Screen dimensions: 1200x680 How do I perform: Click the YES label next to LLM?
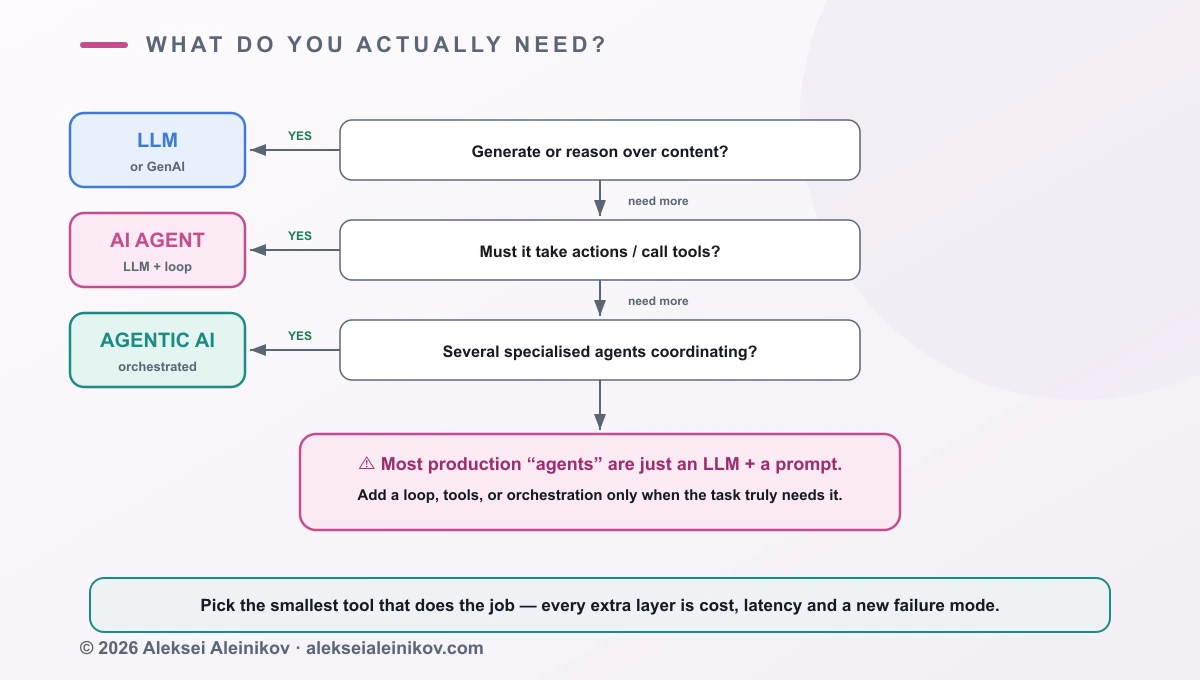tap(300, 136)
